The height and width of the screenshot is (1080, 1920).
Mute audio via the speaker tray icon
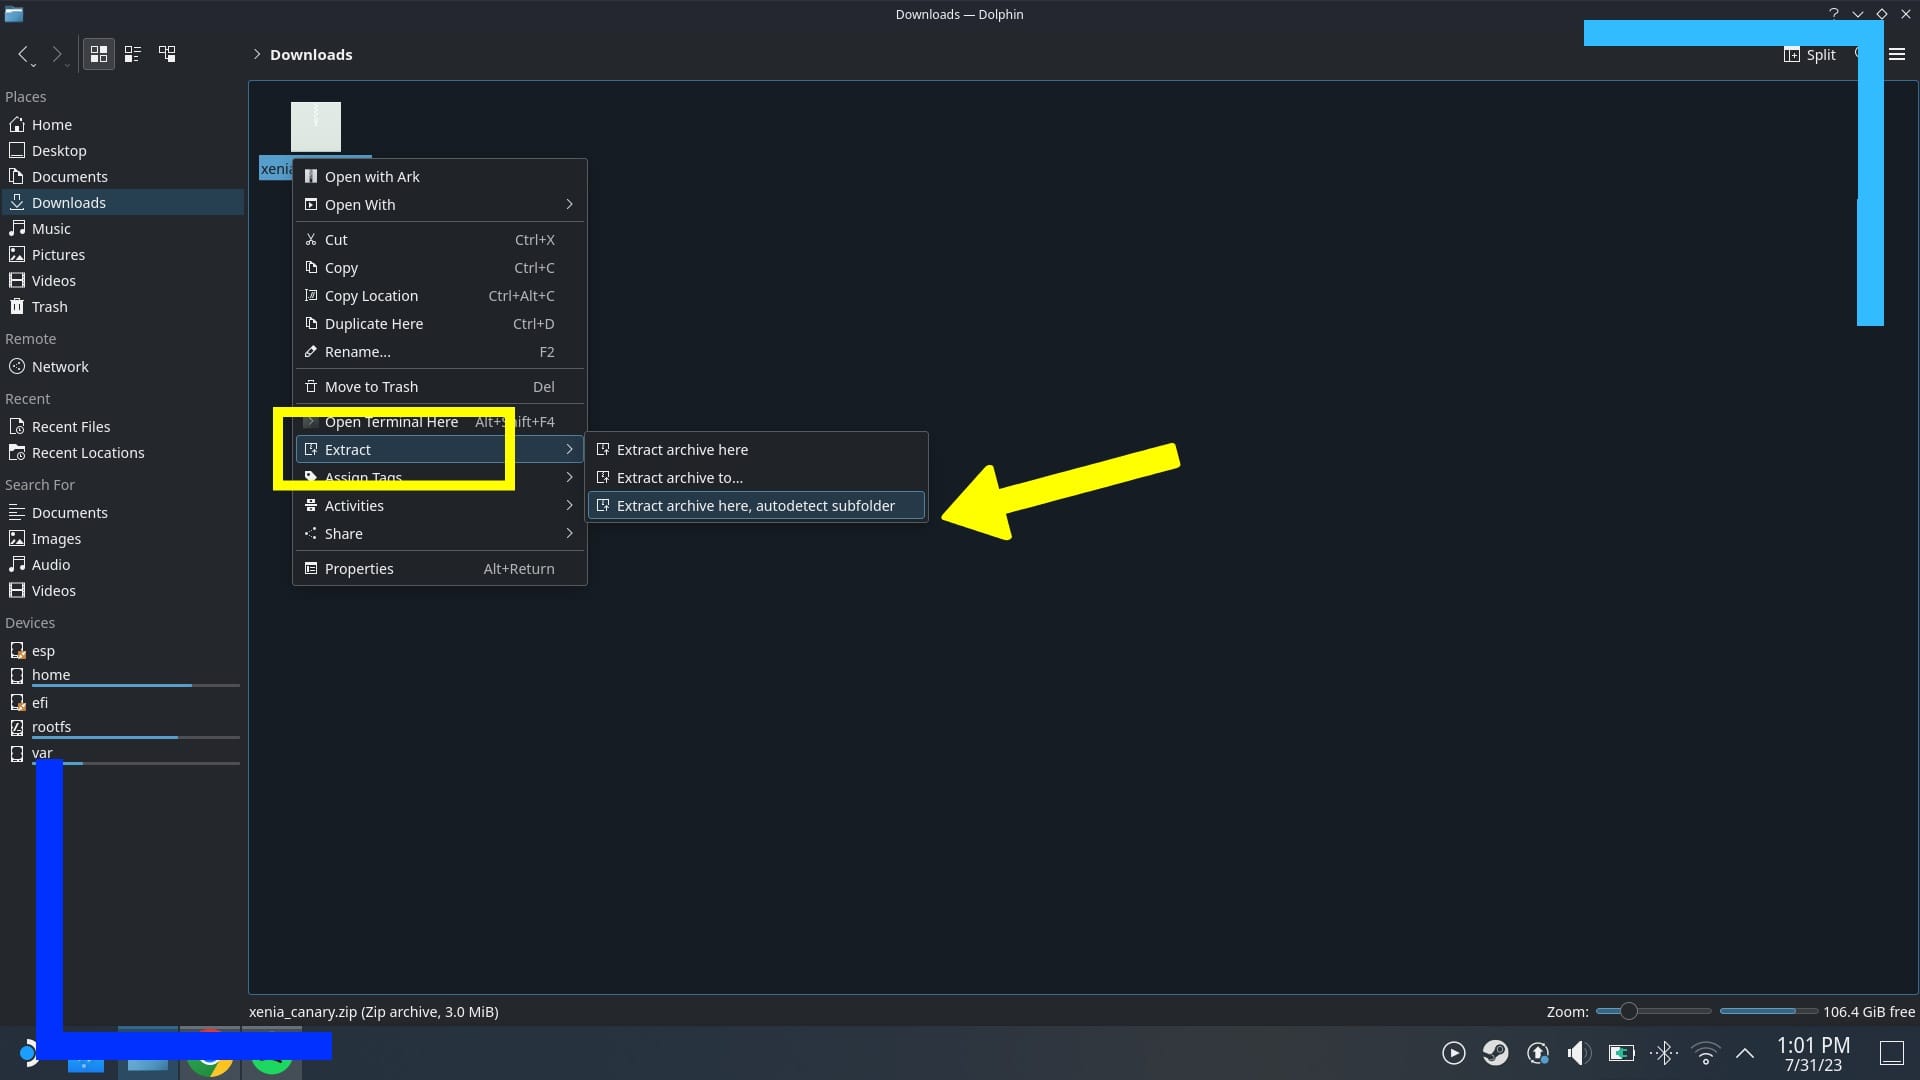coord(1578,1053)
